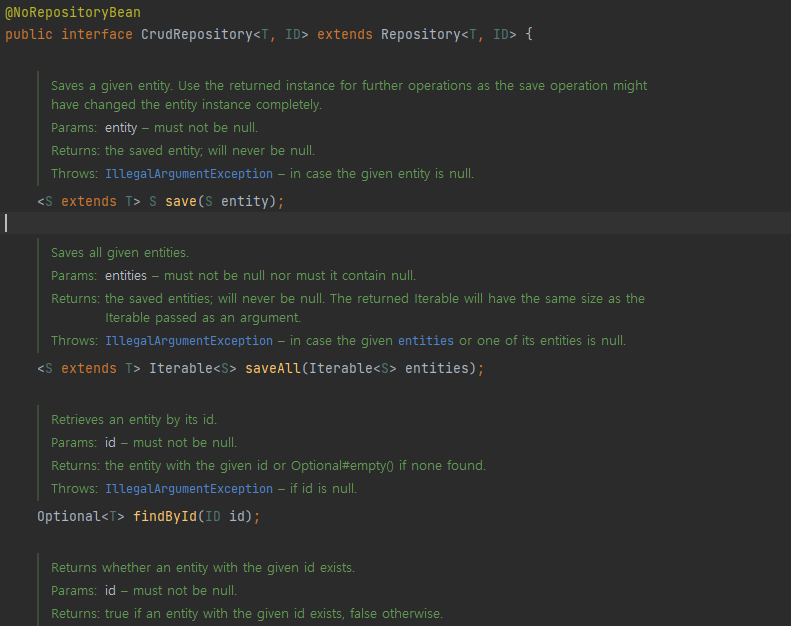Viewport: 791px width, 626px height.
Task: Click the Repository supertype after extends
Action: 421,34
